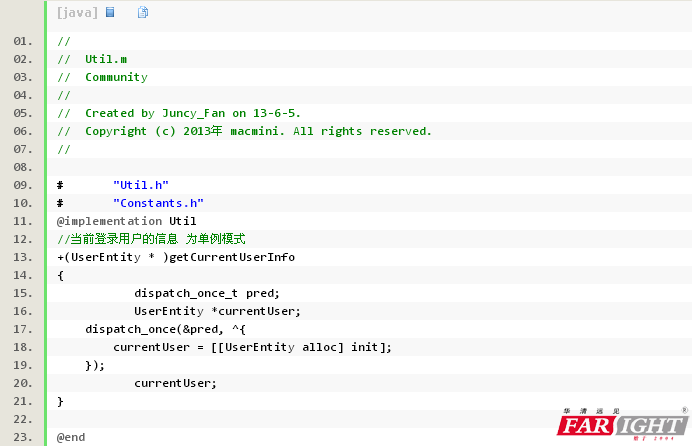This screenshot has height=446, width=697.
Task: Click line number 12 in gutter
Action: pos(24,239)
